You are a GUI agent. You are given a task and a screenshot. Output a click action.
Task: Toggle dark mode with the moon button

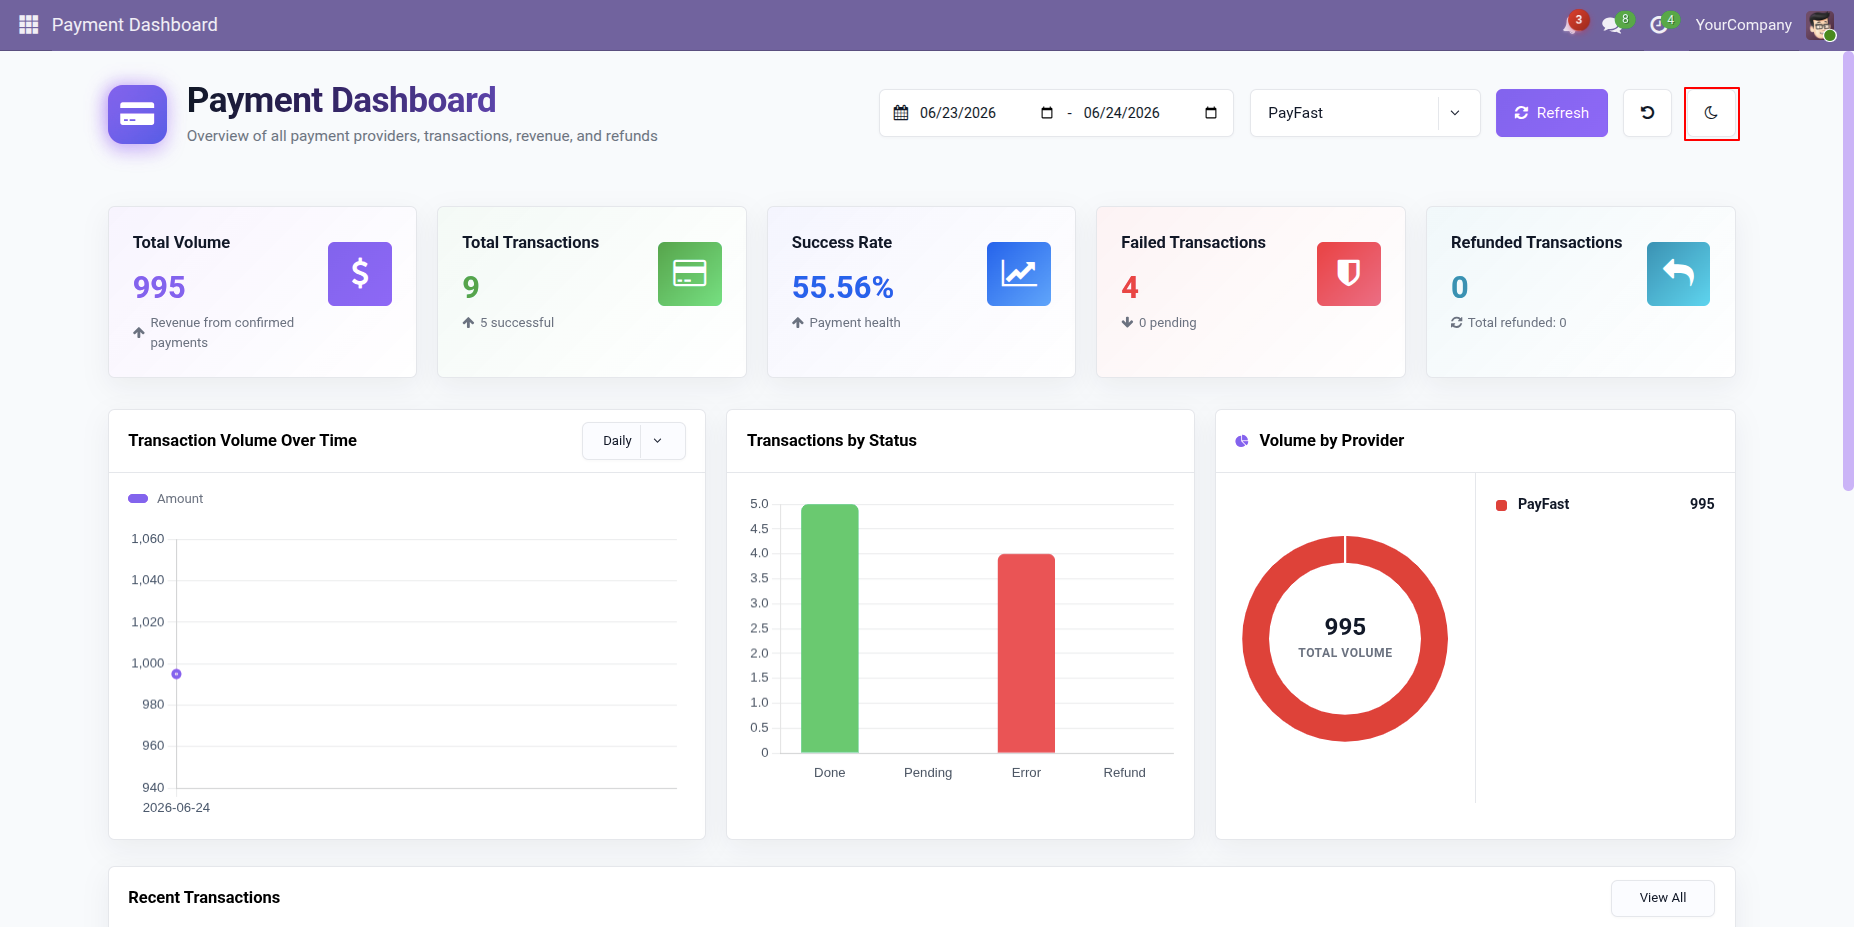(1711, 113)
